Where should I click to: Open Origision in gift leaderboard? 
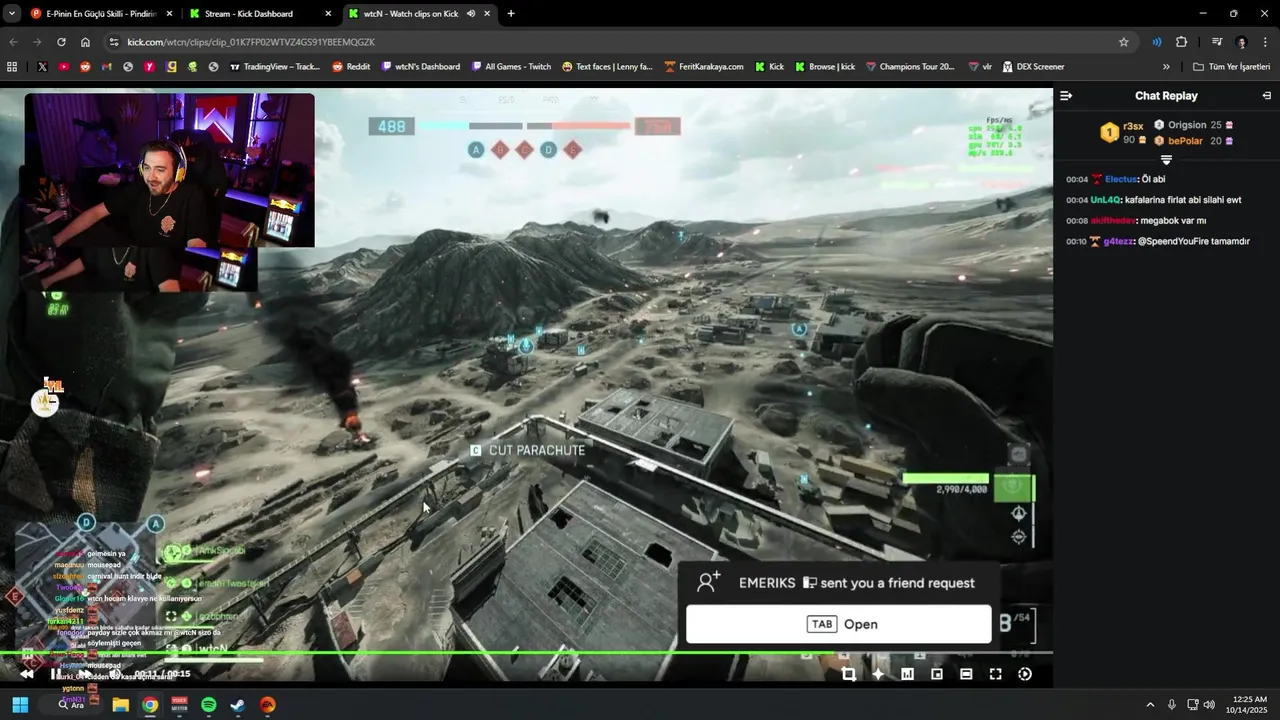click(1187, 125)
